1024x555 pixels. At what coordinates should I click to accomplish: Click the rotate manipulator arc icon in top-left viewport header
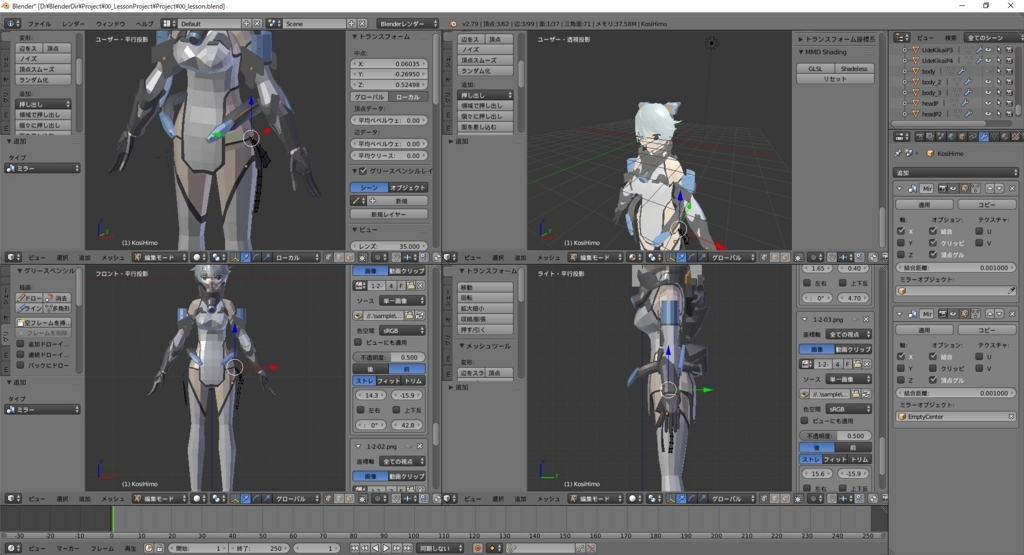click(x=256, y=258)
